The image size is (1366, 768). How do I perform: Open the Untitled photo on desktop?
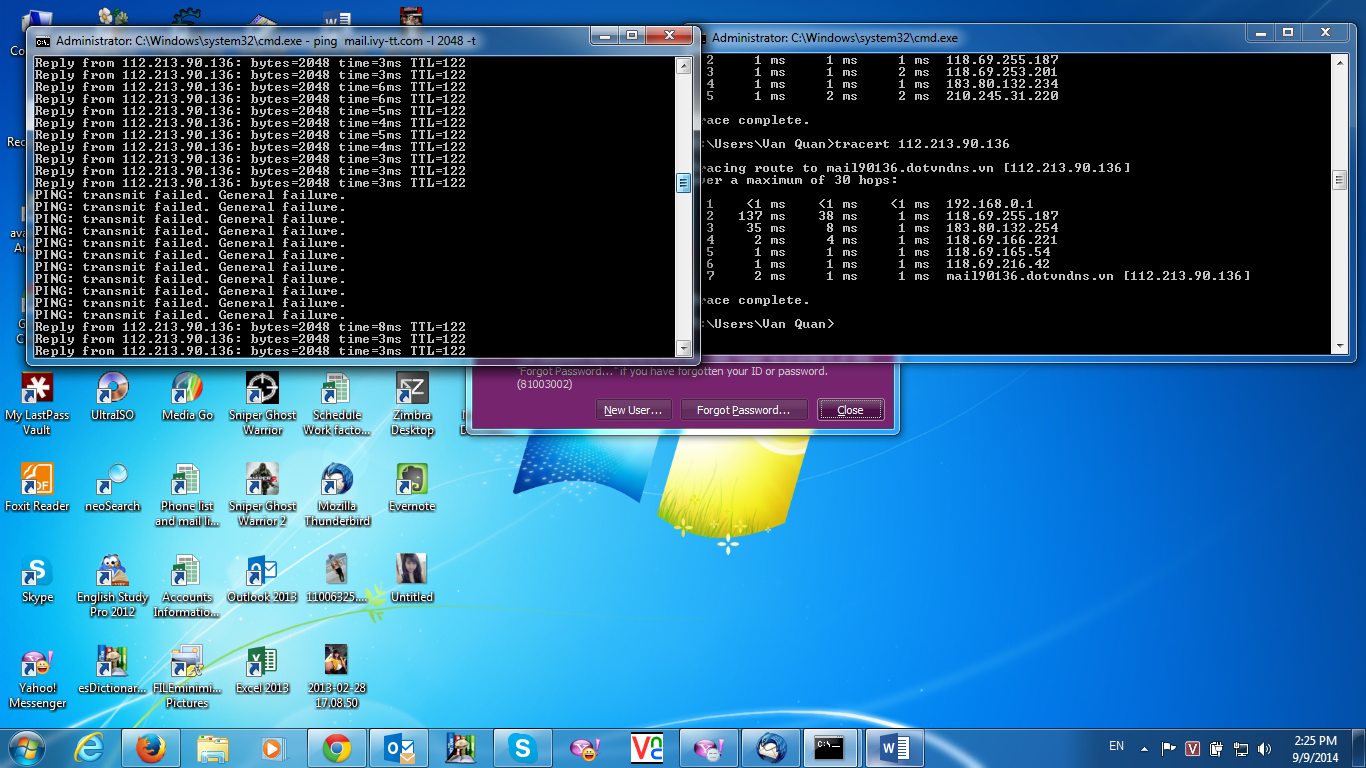412,578
